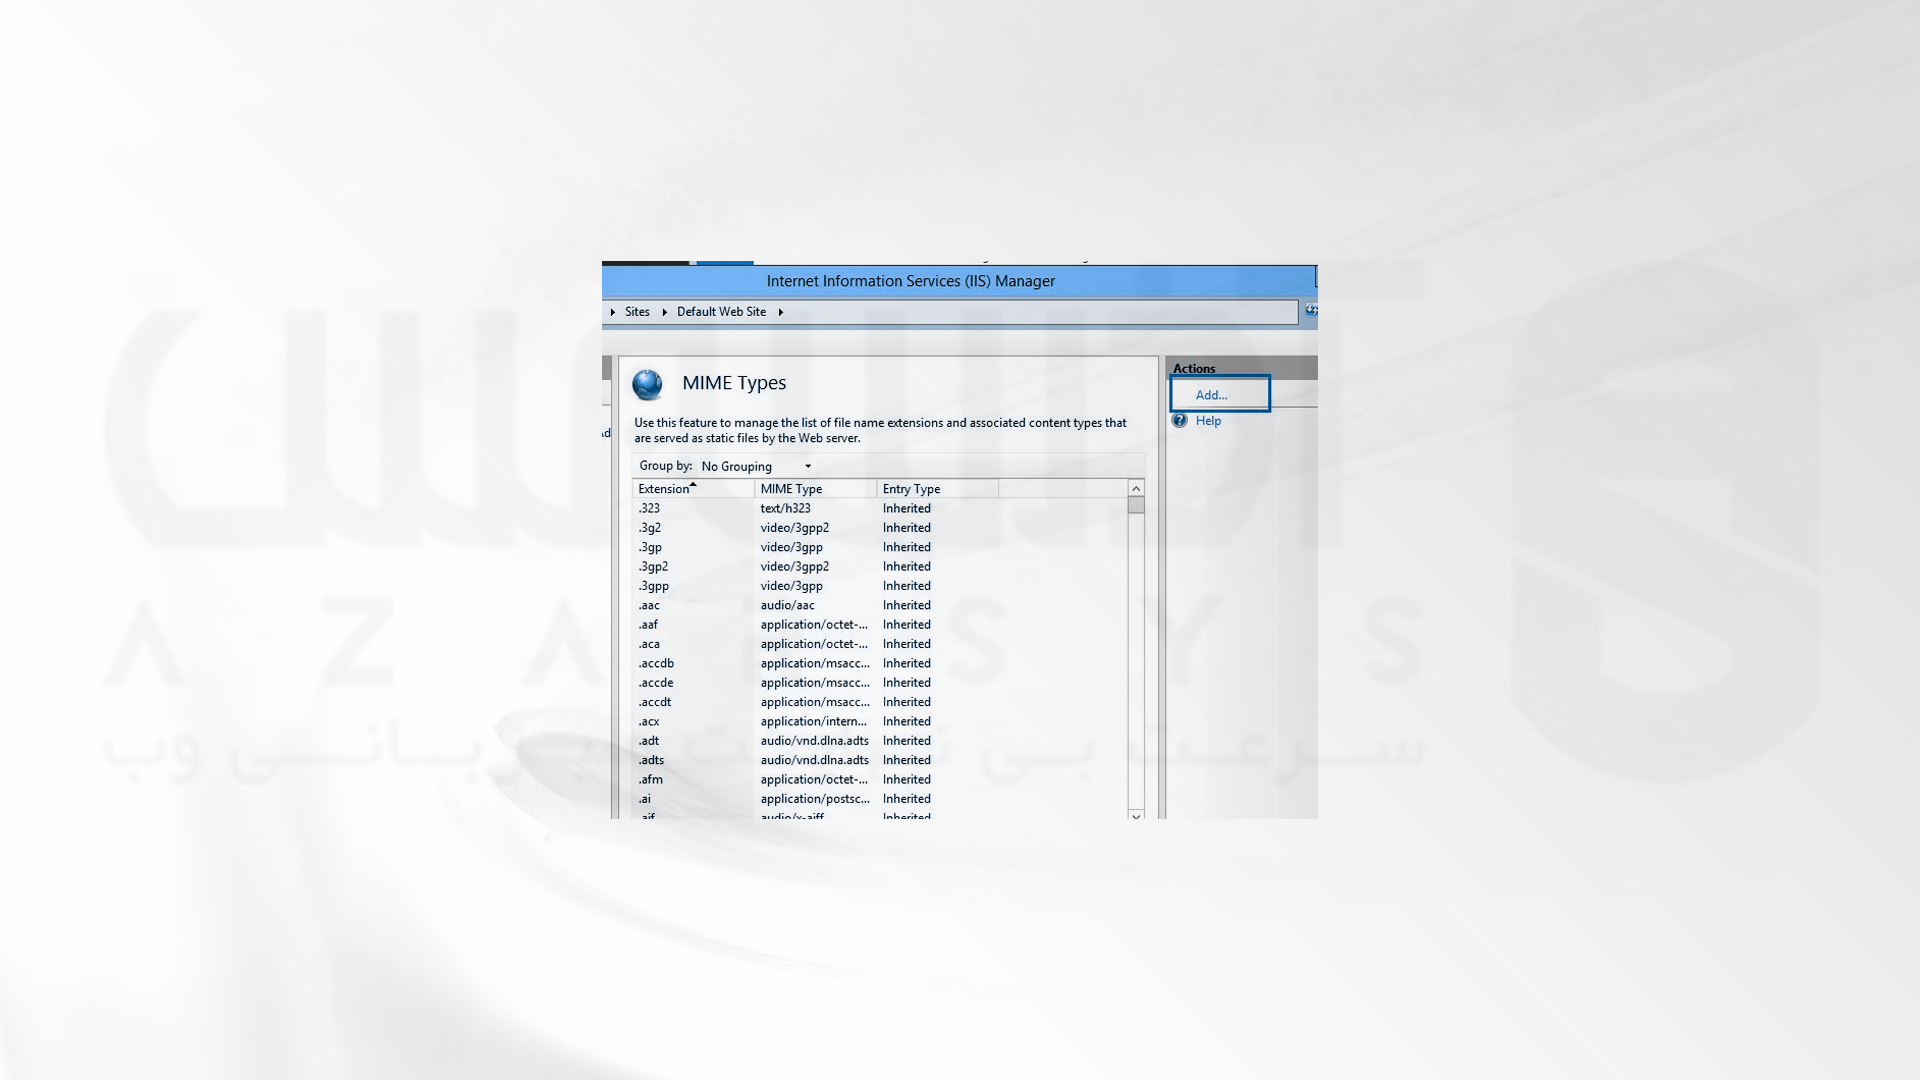Select the .acx extension row
1920x1080 pixels.
(880, 722)
